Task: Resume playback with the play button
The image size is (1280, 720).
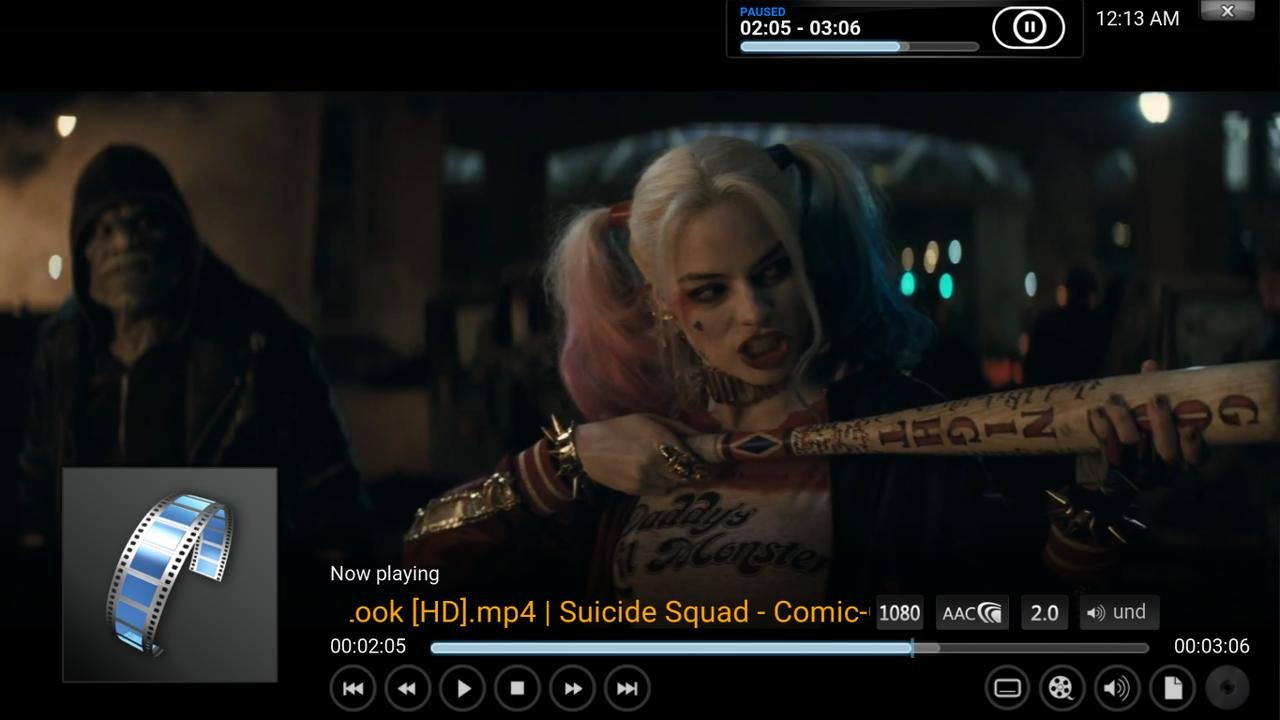Action: click(463, 688)
